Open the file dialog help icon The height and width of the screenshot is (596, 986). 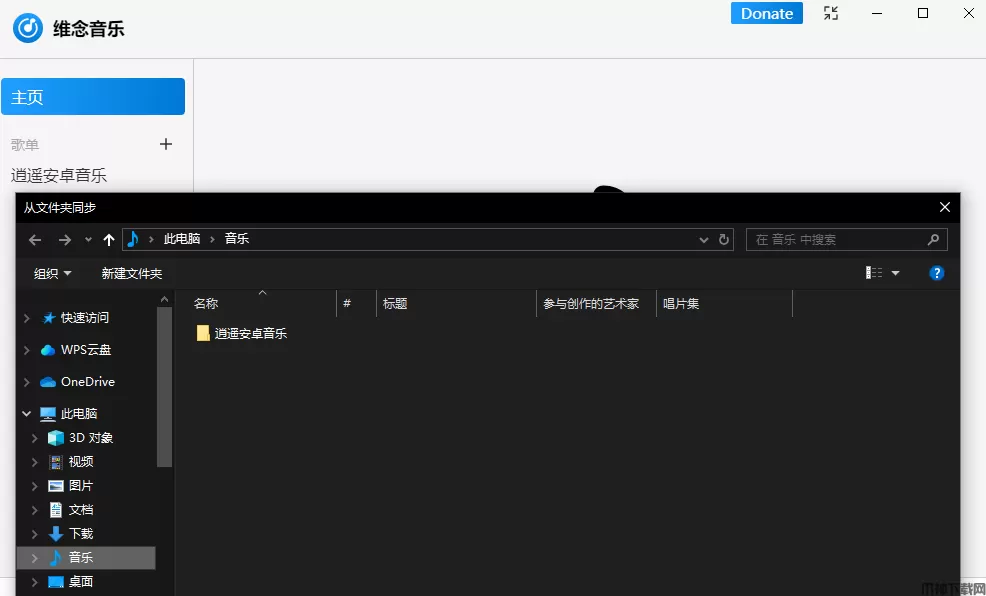[937, 273]
